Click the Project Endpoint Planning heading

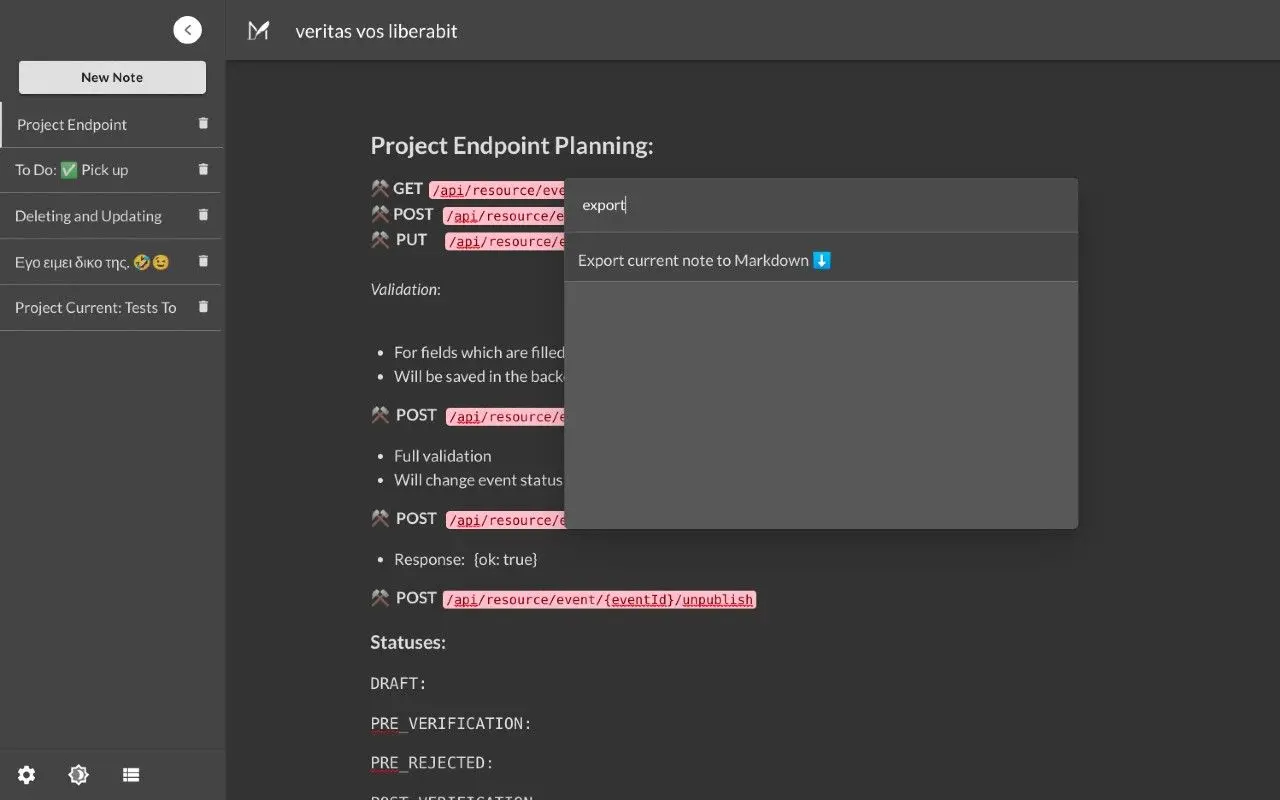(x=511, y=146)
